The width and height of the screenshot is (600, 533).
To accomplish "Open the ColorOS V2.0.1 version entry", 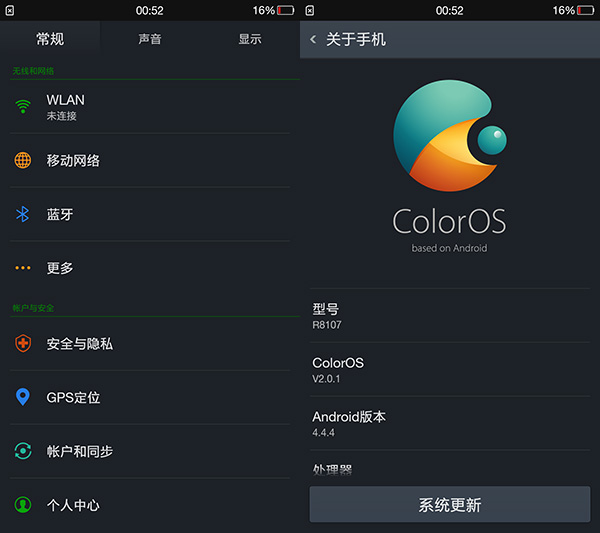I will click(x=450, y=369).
